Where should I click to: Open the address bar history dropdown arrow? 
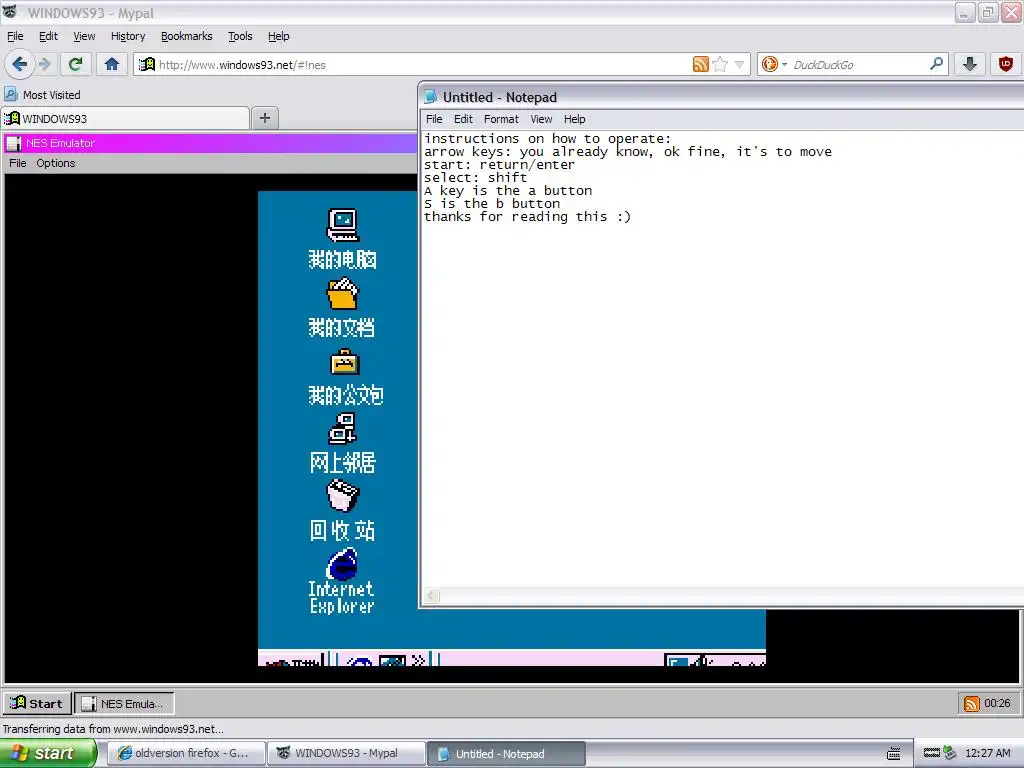(x=739, y=64)
